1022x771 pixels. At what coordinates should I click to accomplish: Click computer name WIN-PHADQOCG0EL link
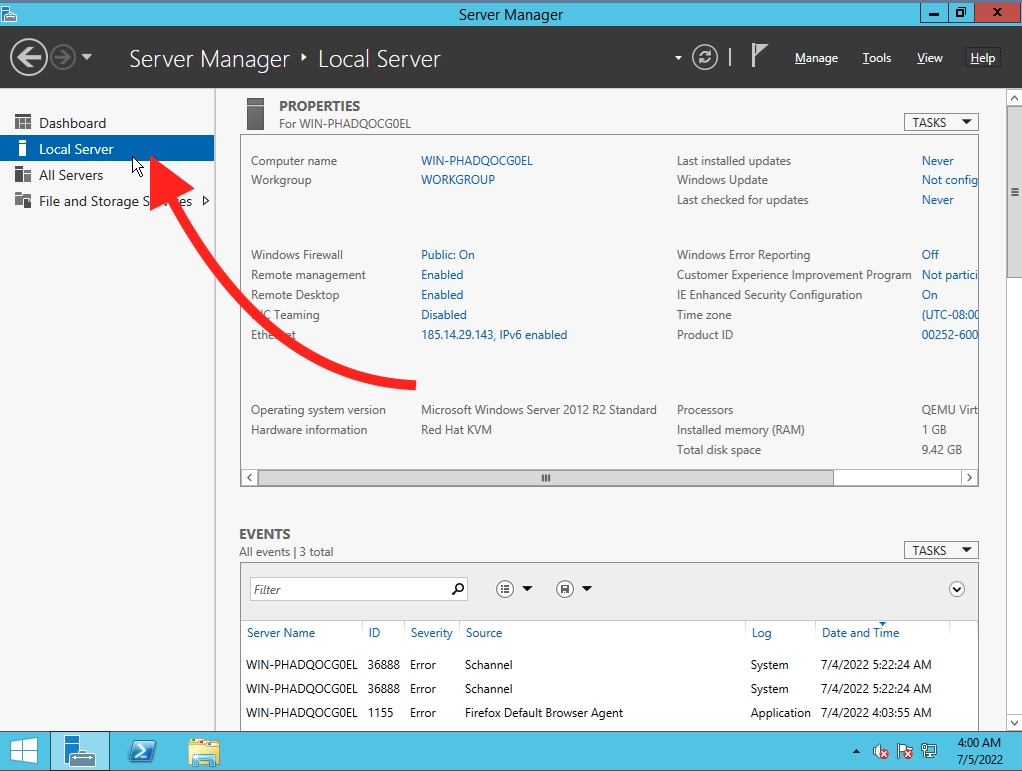pos(476,160)
